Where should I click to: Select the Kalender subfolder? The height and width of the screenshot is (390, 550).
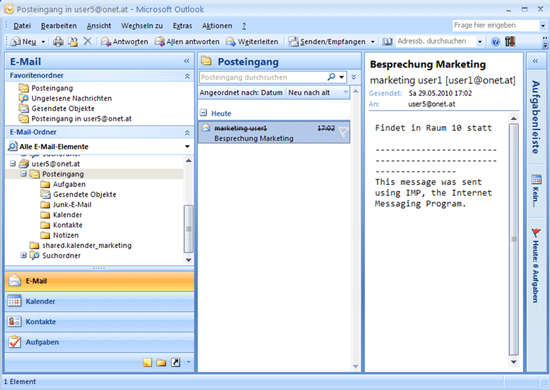click(x=67, y=215)
